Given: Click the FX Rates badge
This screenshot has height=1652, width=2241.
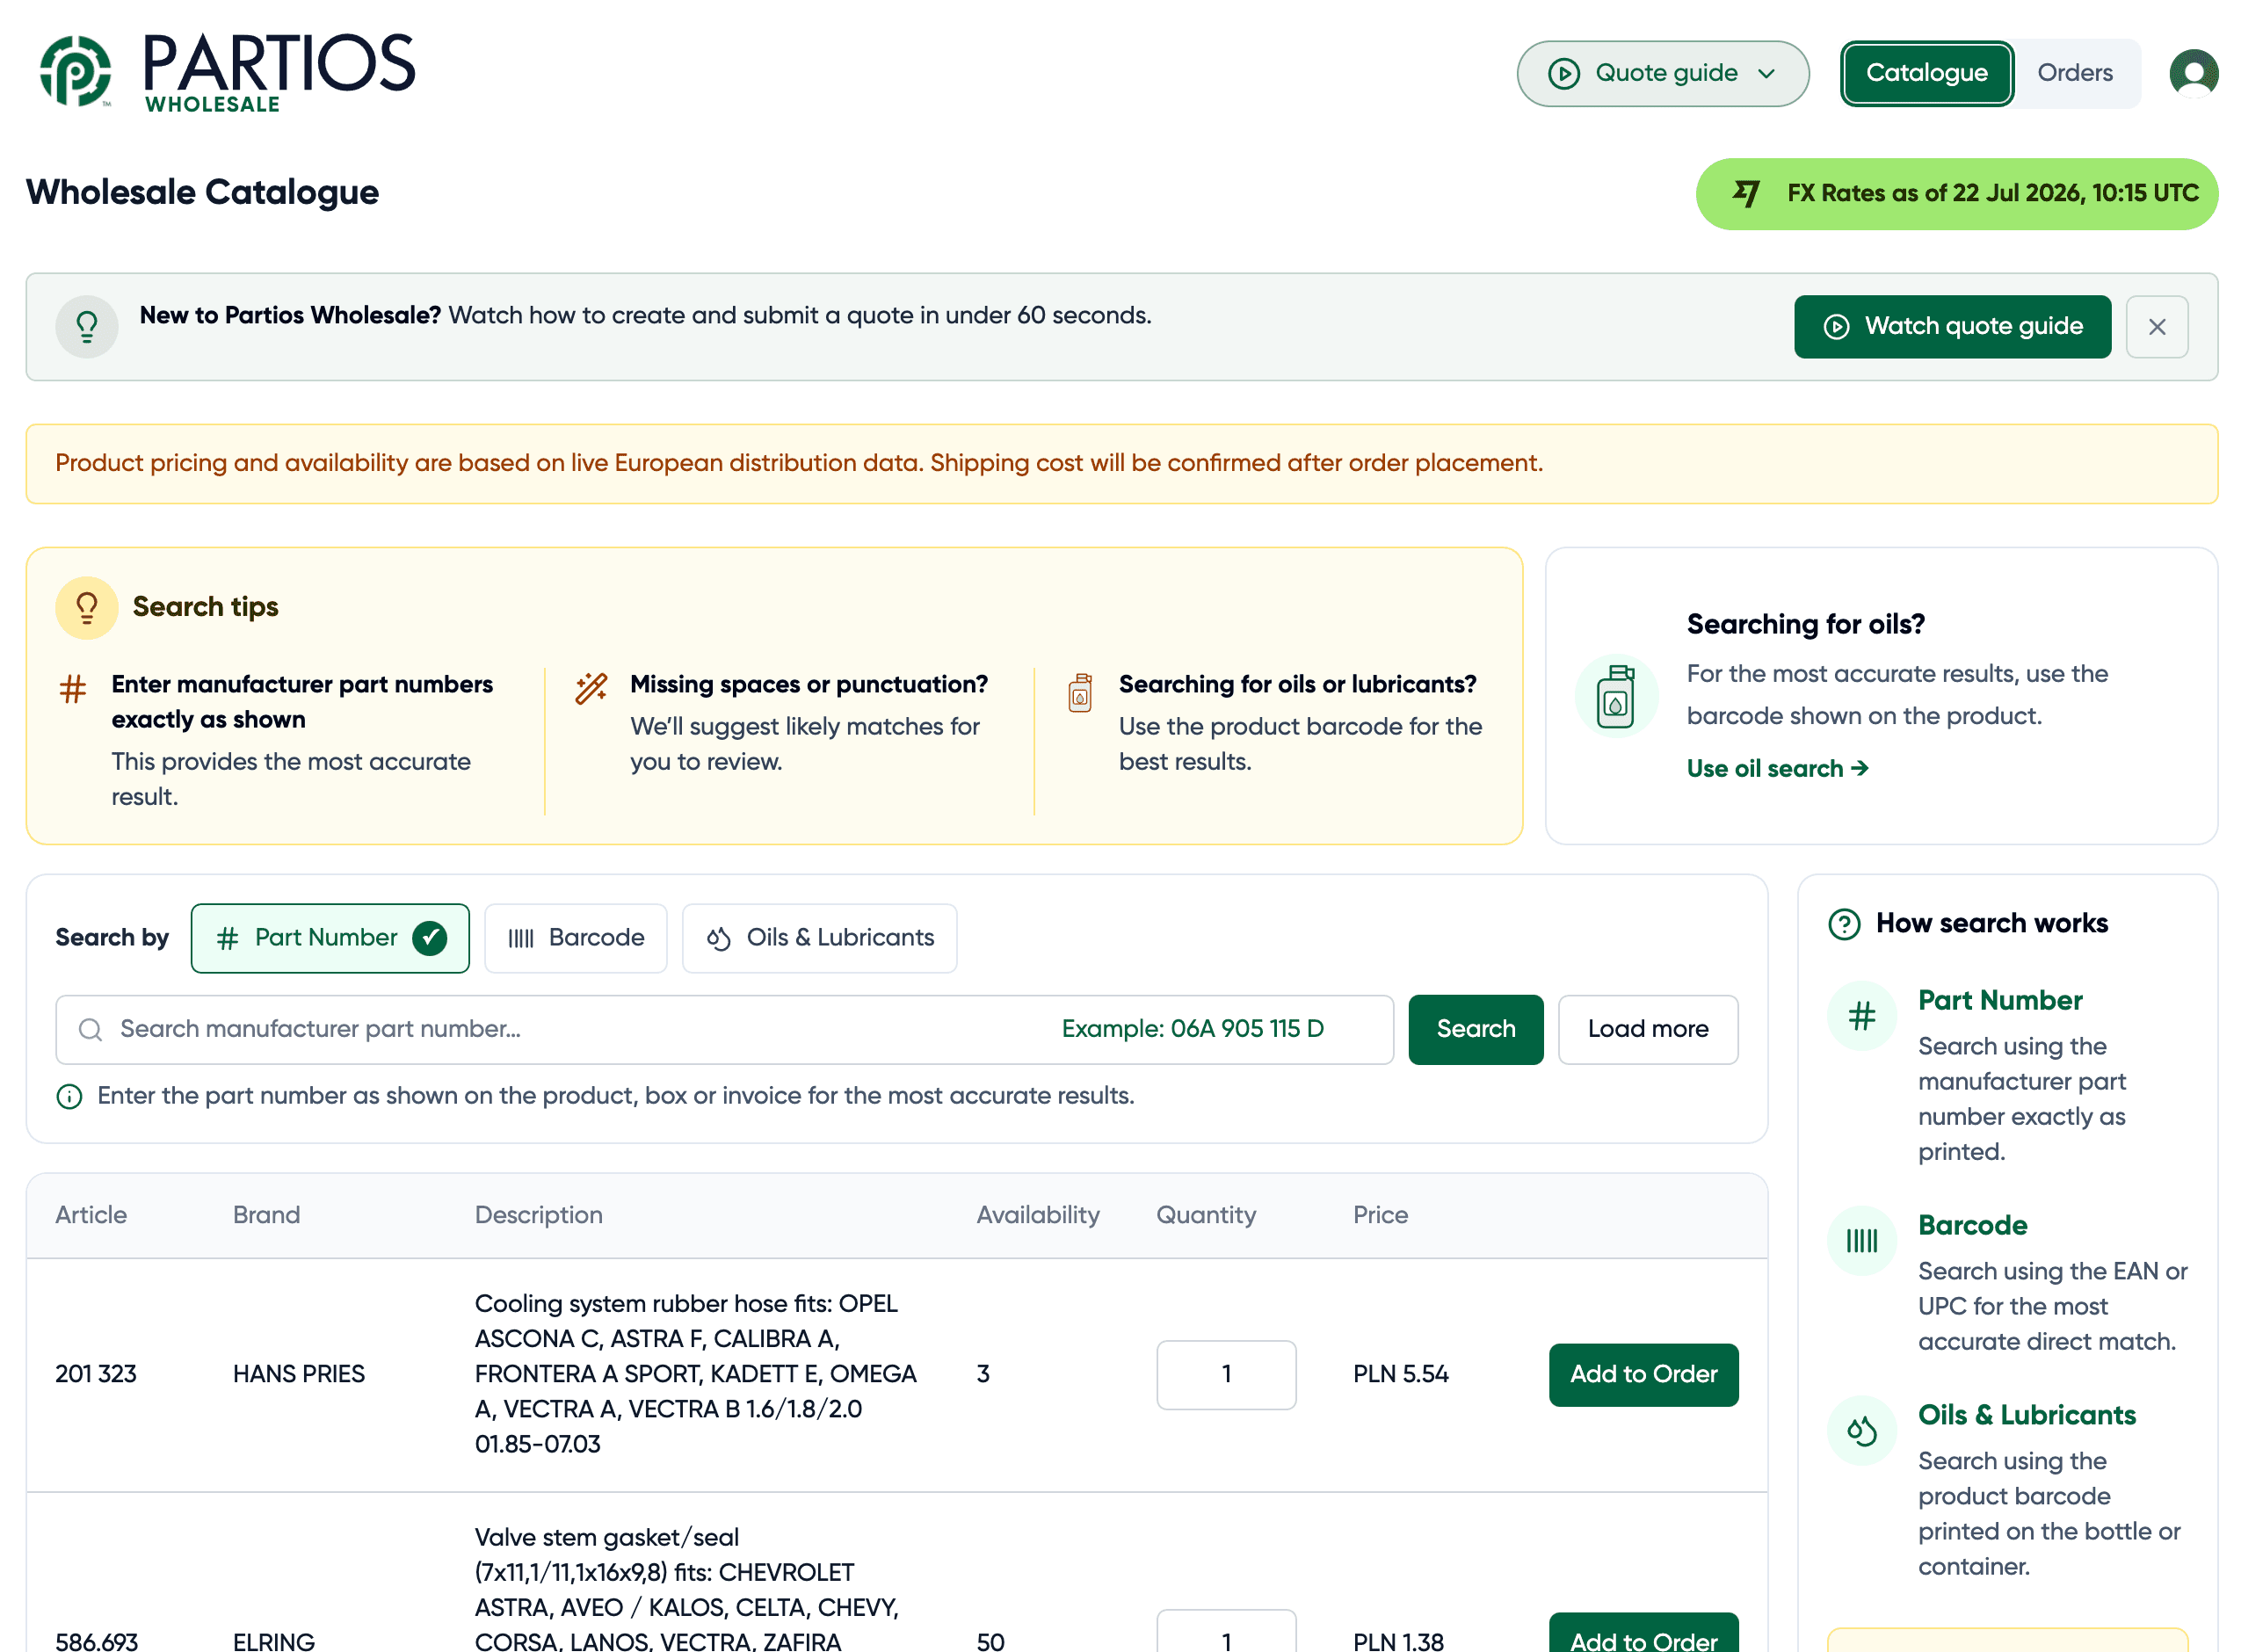Looking at the screenshot, I should pos(1956,193).
